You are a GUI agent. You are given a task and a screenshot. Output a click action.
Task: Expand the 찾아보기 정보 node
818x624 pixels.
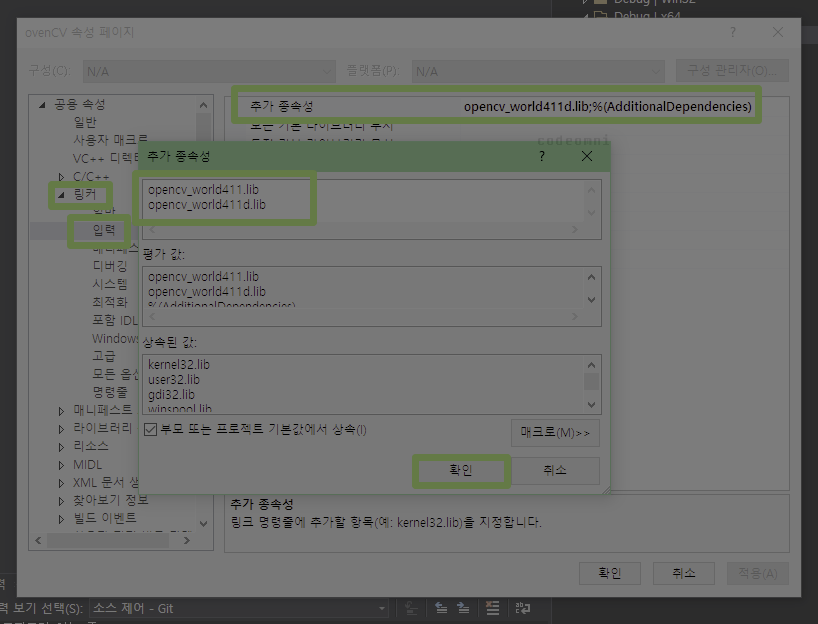62,501
